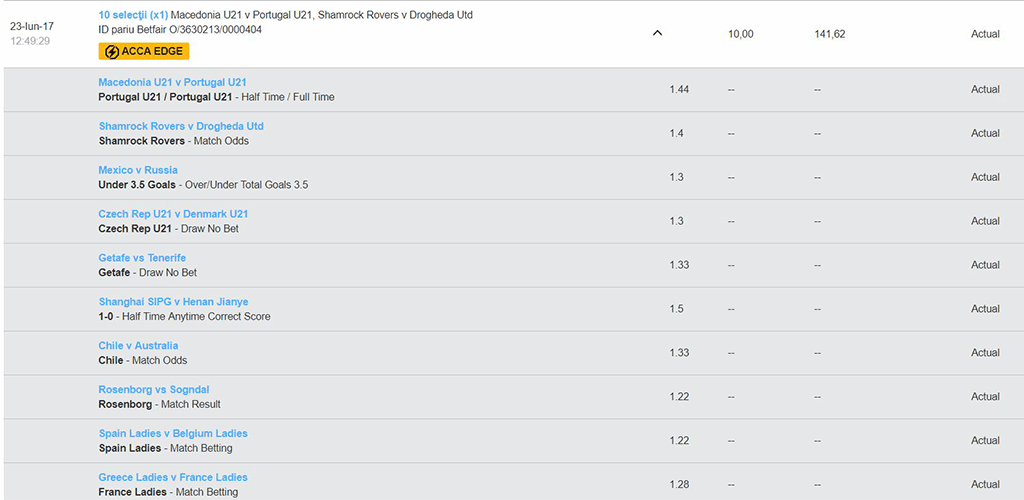Image resolution: width=1024 pixels, height=500 pixels.
Task: Click the Betfair bet ID text
Action: [180, 29]
